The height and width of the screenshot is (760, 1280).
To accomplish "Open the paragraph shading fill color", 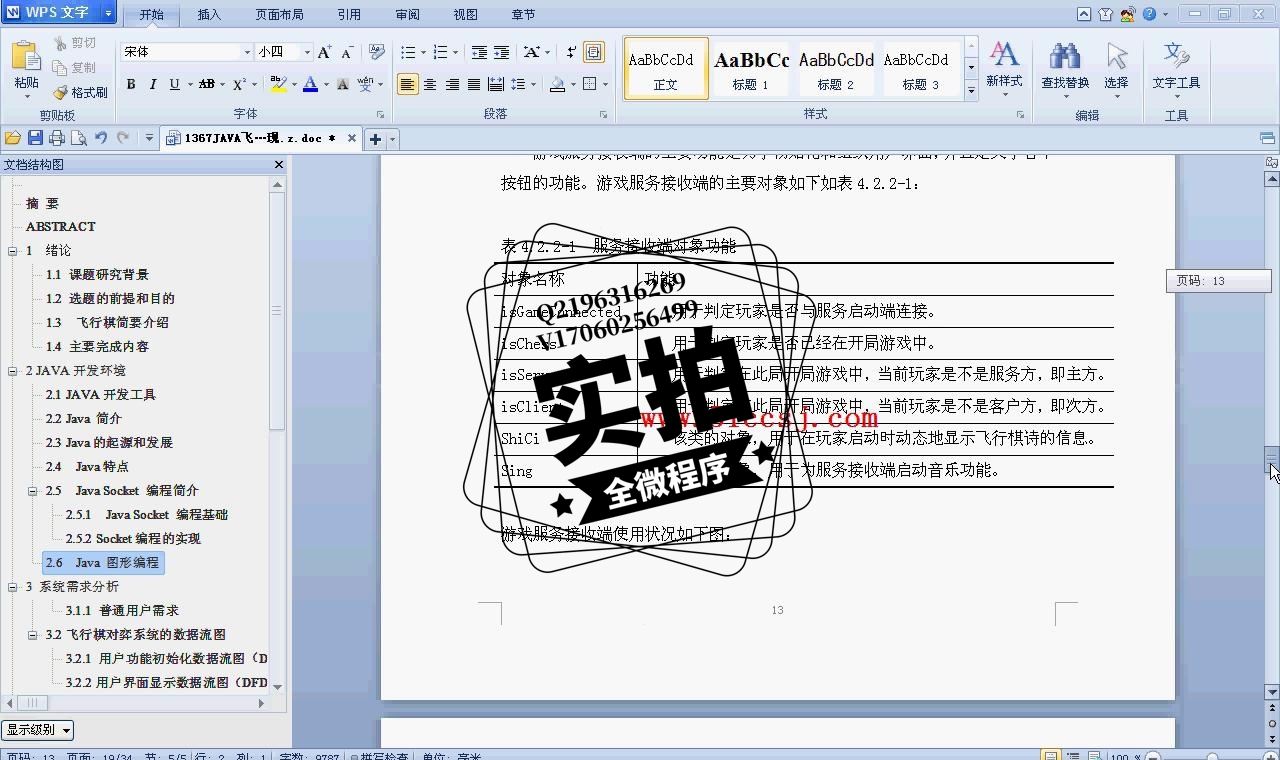I will (558, 85).
